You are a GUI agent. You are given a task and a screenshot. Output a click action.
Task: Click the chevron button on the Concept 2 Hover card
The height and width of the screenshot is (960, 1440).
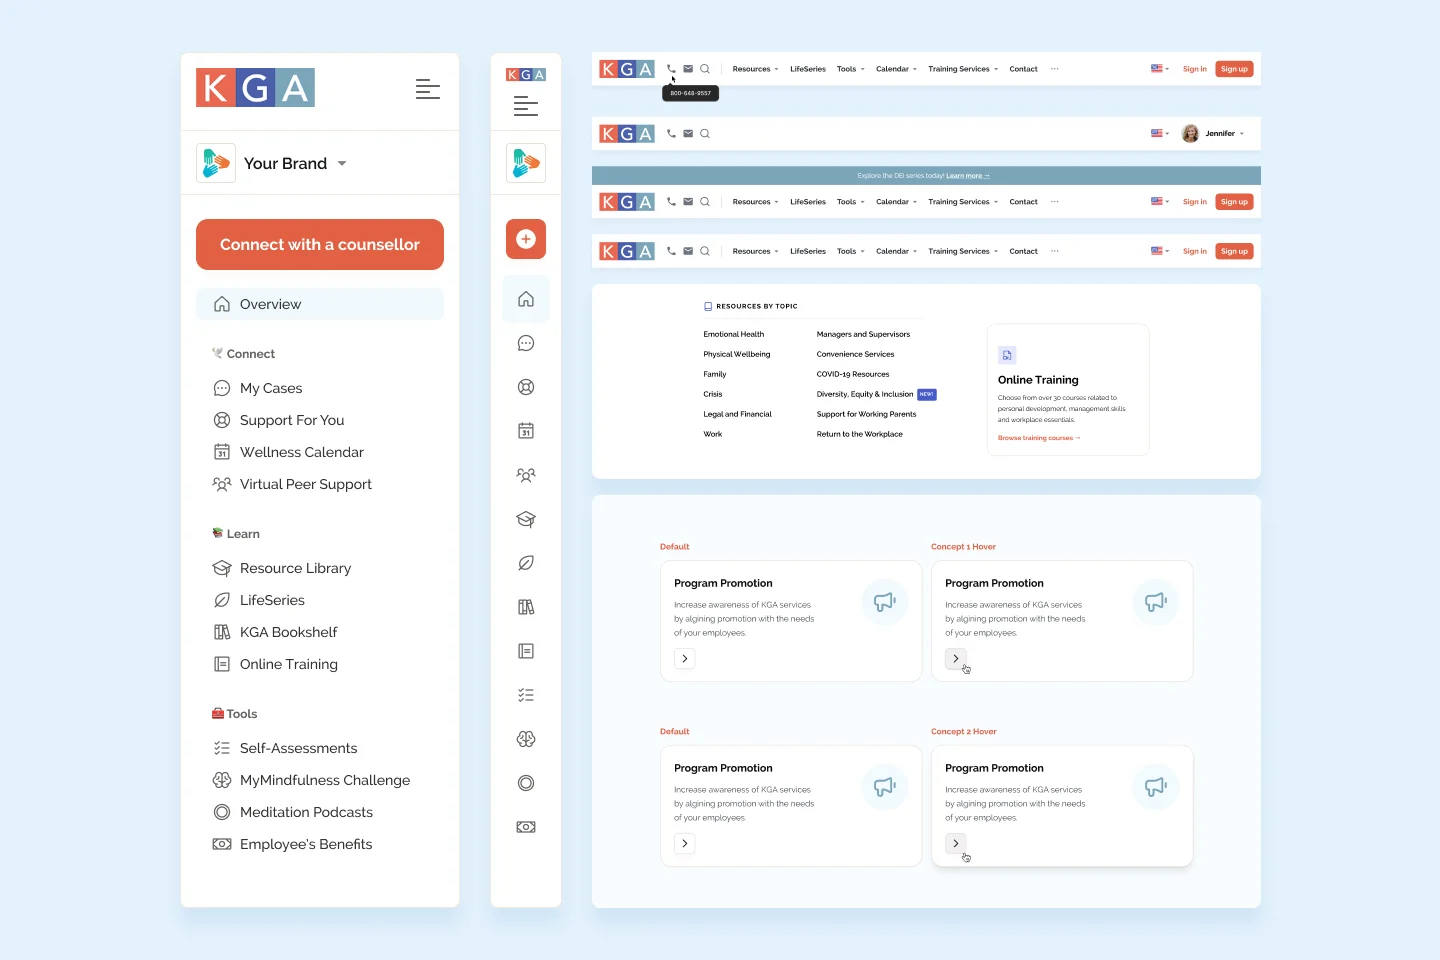point(956,844)
